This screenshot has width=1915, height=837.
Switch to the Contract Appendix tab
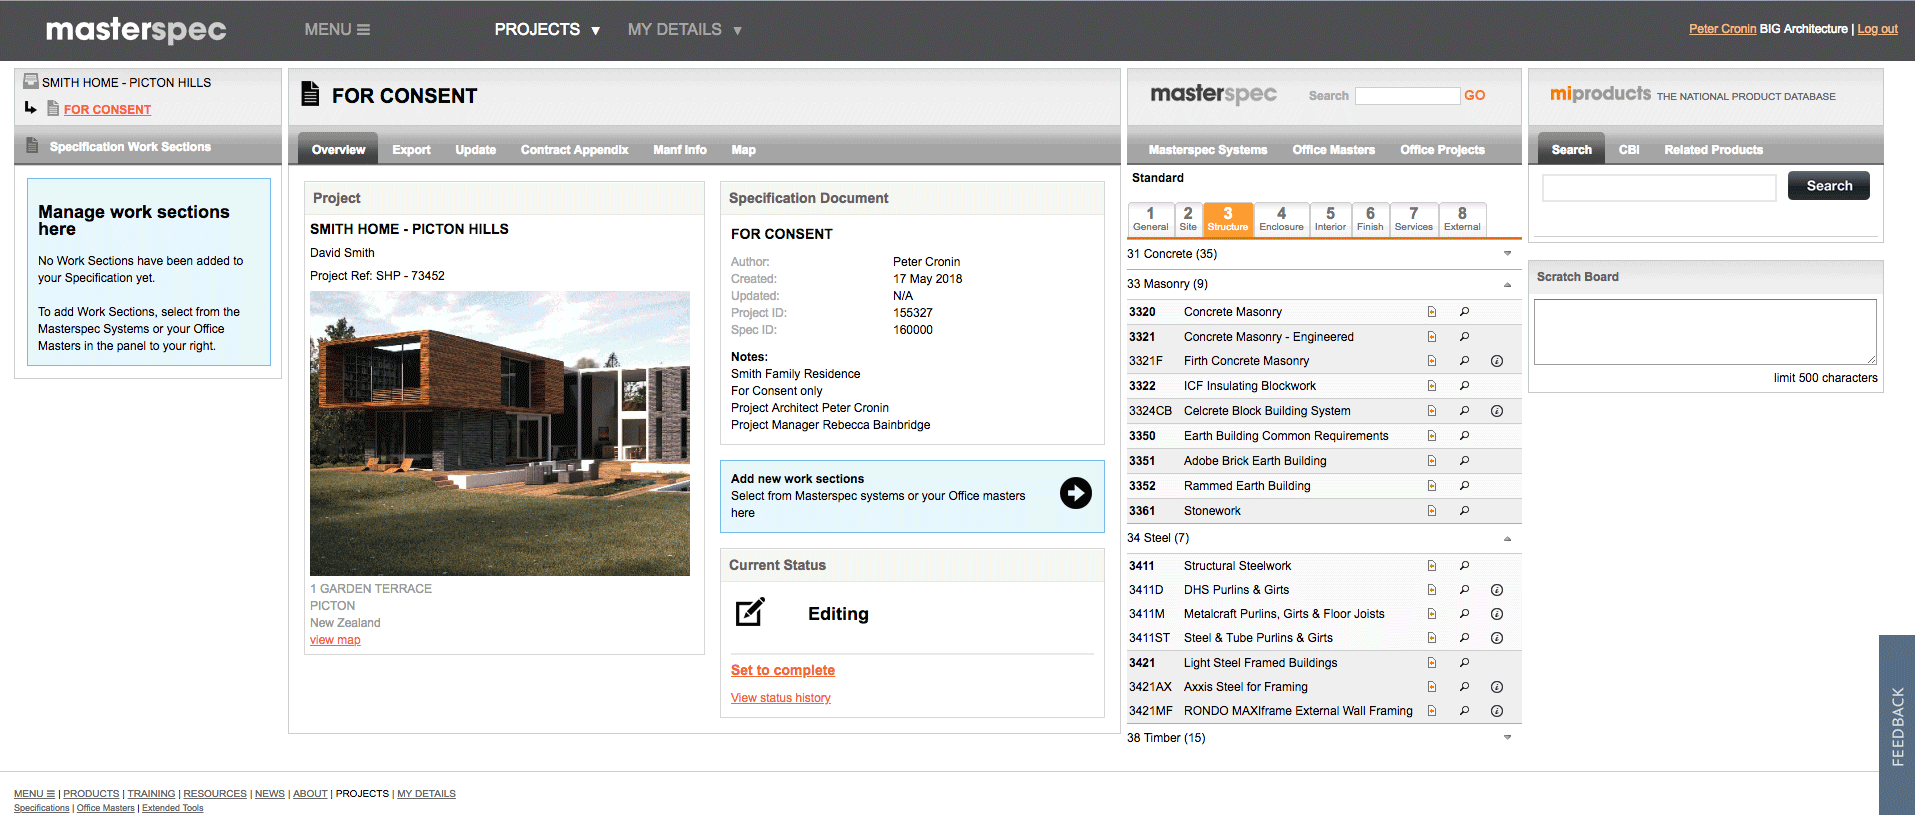tap(574, 150)
